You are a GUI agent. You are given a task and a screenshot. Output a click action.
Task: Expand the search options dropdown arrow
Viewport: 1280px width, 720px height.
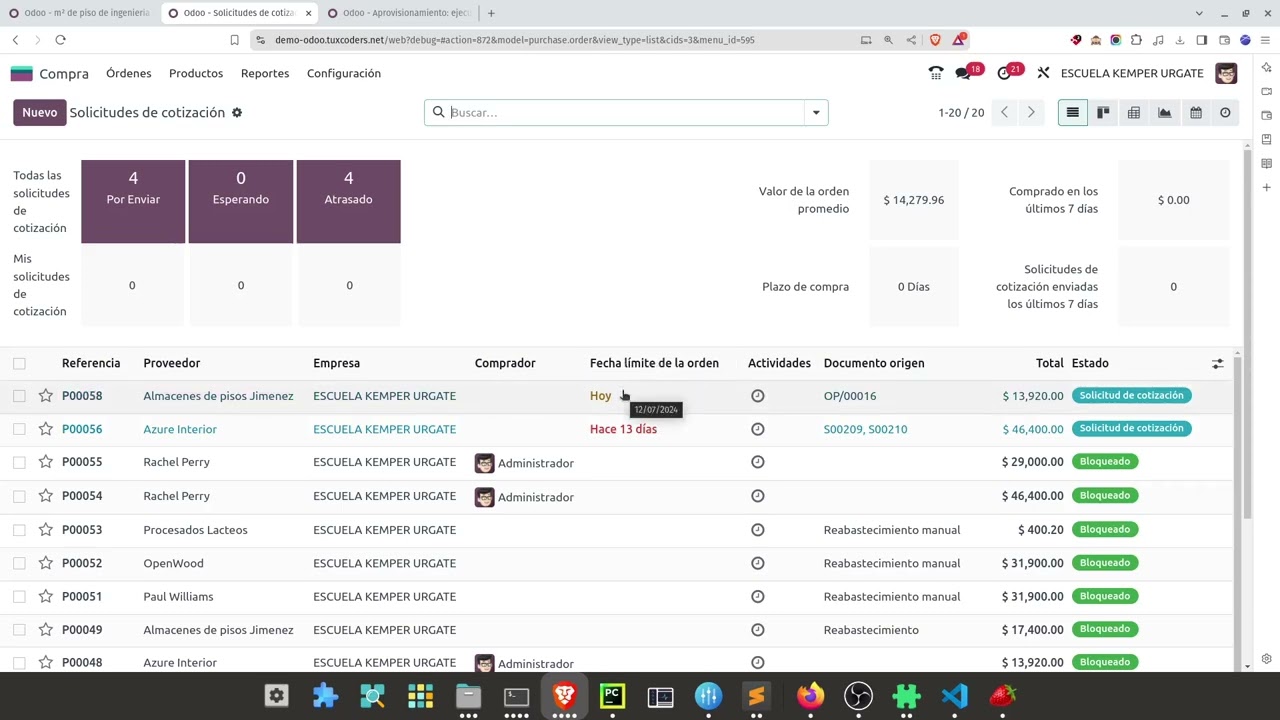coord(816,113)
